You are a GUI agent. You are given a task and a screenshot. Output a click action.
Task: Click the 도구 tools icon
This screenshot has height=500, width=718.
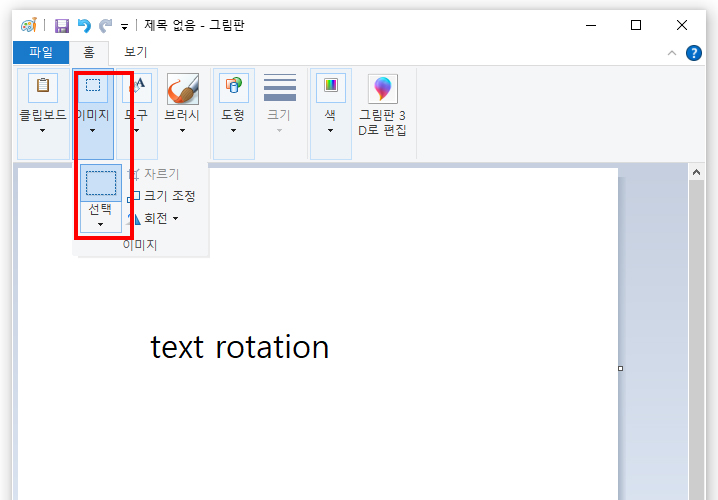(137, 87)
